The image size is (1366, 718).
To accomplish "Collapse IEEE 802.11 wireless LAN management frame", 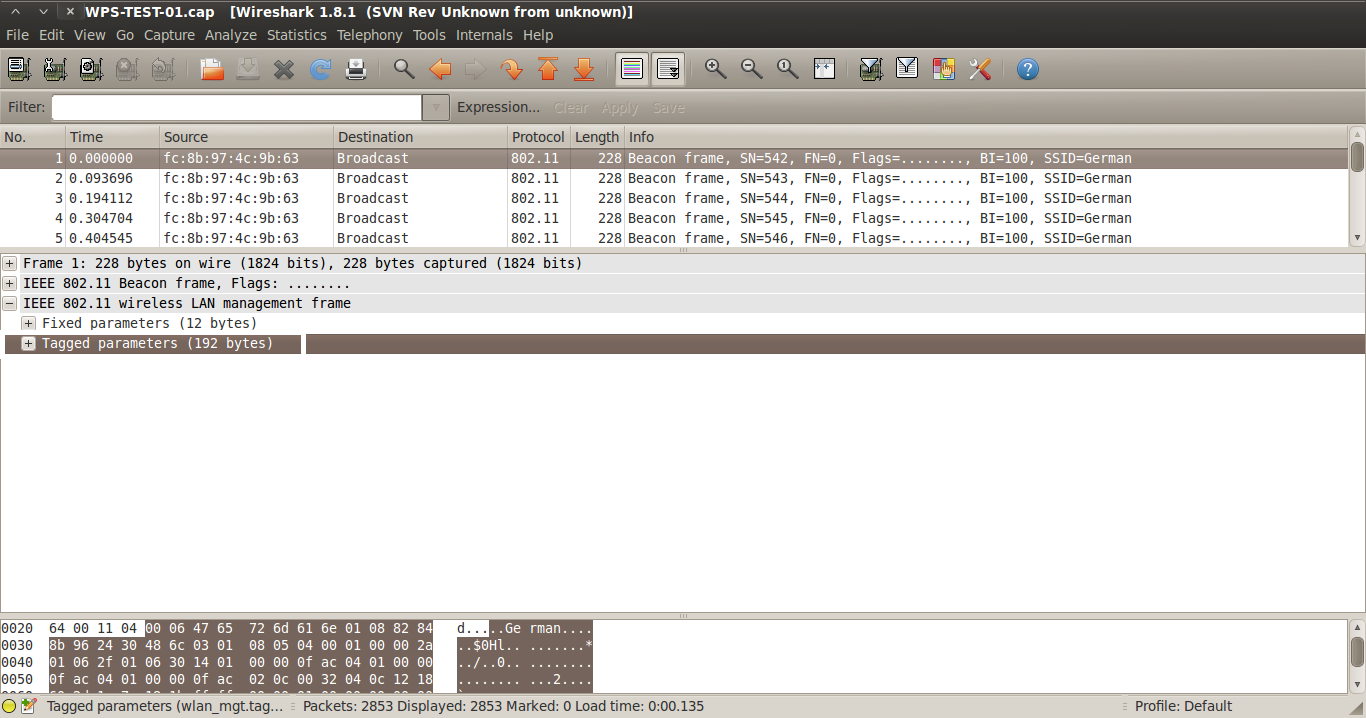I will [10, 303].
